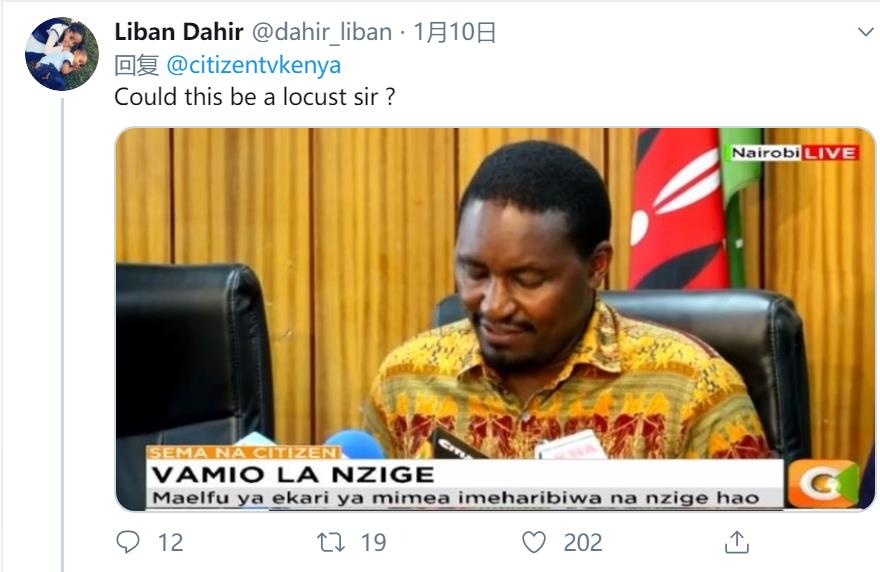Open the tweet's more-options chevron menu
The image size is (880, 572).
(866, 32)
